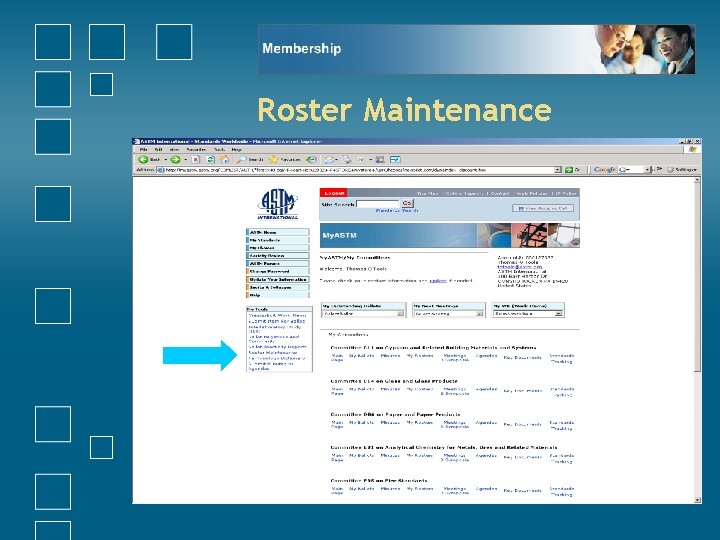
Task: Click the red Stop icon
Action: (x=196, y=159)
